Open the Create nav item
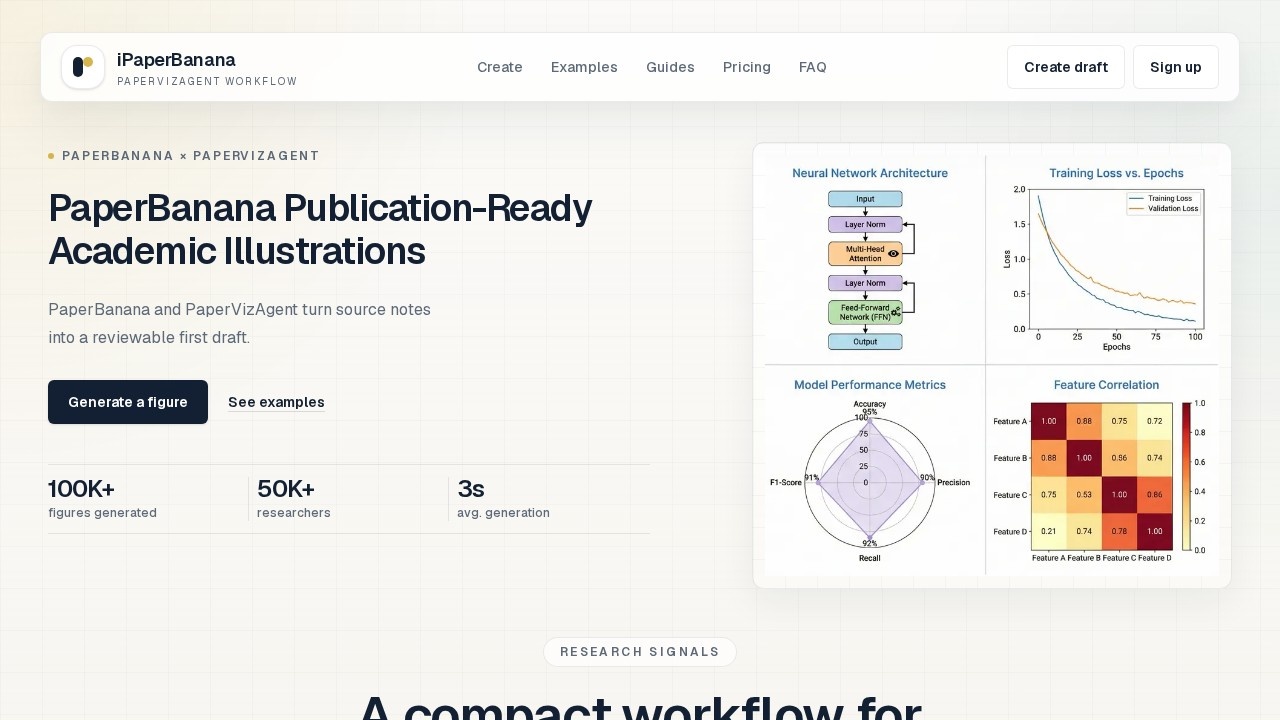1280x720 pixels. tap(500, 67)
